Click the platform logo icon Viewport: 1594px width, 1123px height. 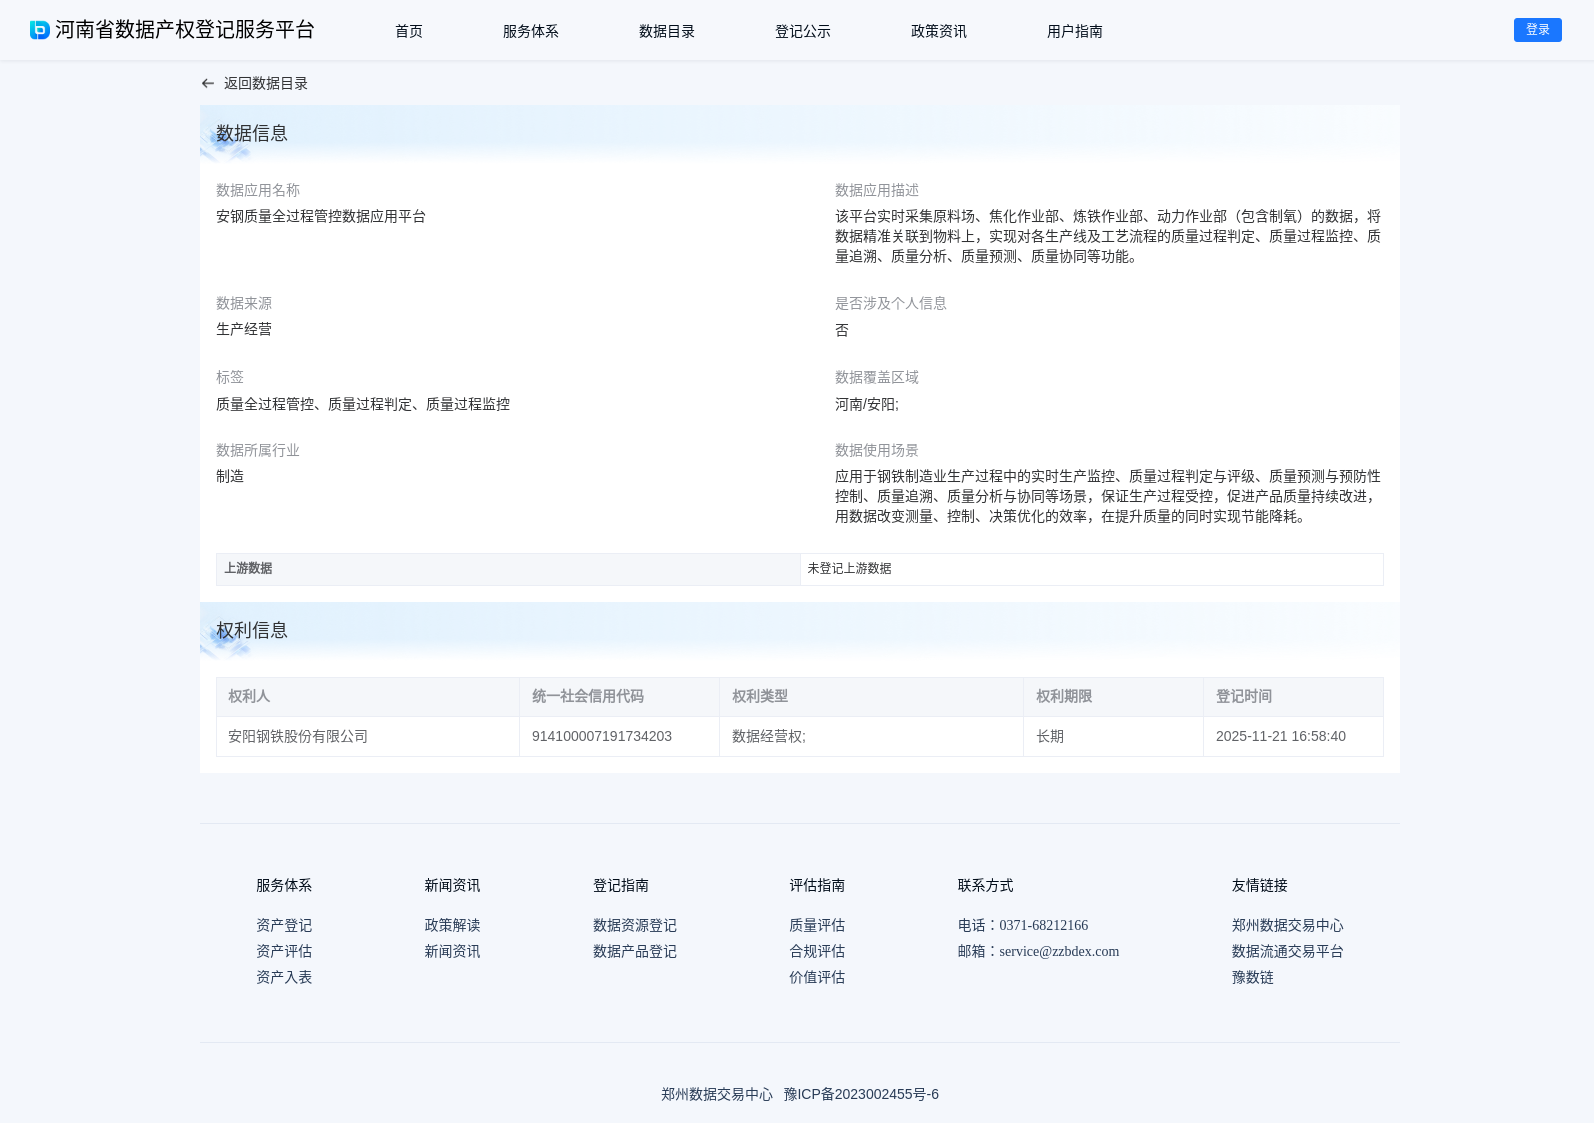(x=40, y=30)
